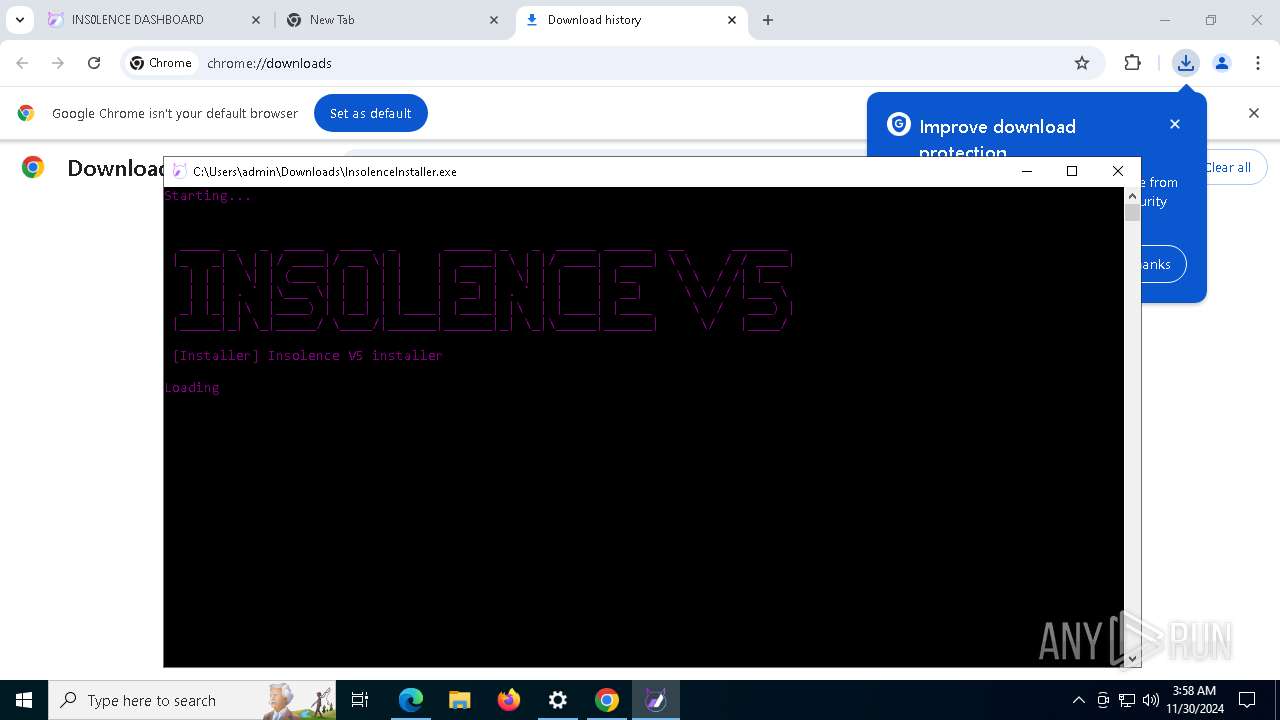Expand the tab search dropdown

pyautogui.click(x=19, y=20)
